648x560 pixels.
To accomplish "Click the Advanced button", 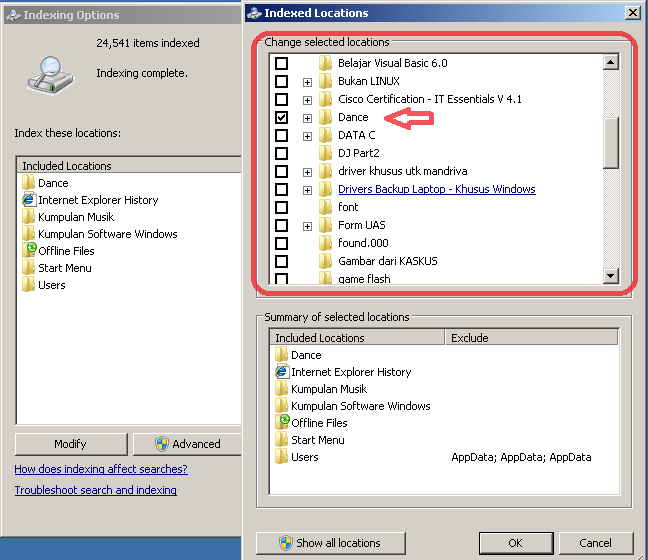I will tap(187, 444).
